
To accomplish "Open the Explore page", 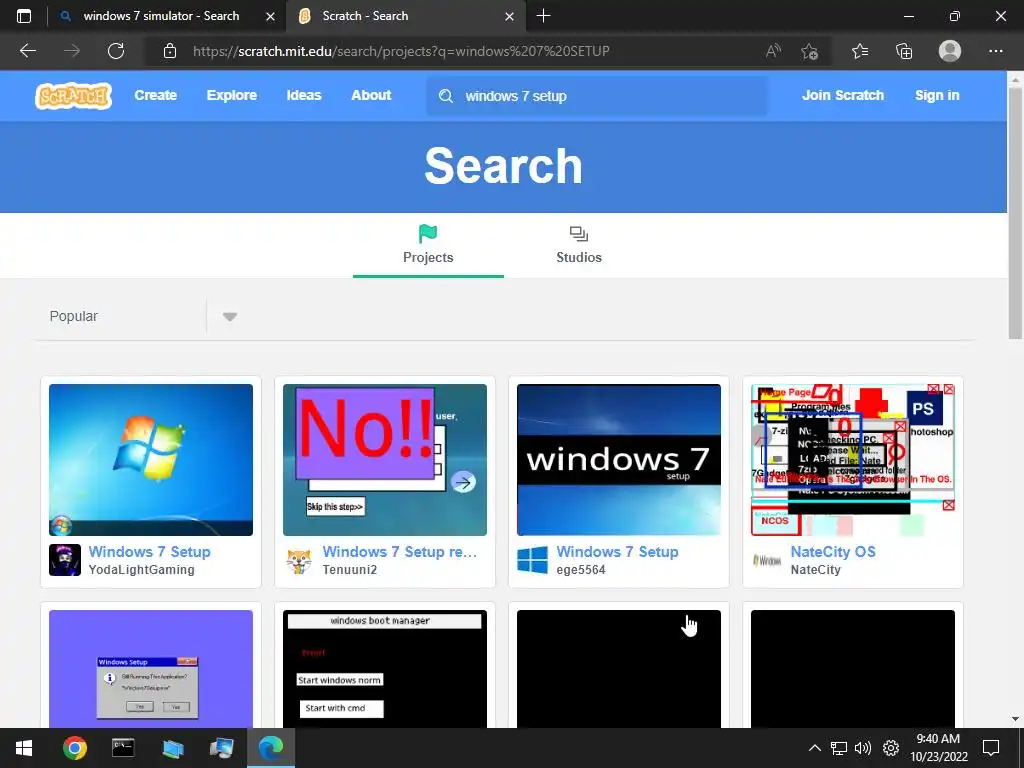I will pos(232,95).
